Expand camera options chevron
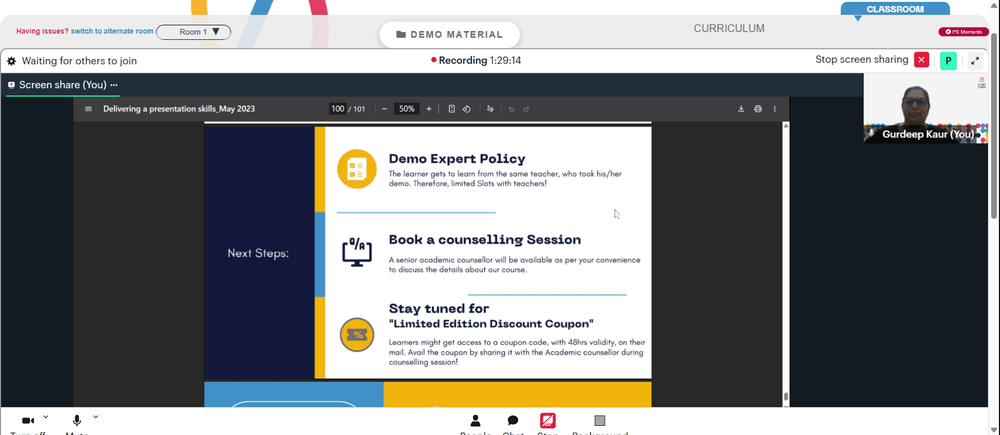 click(x=46, y=417)
